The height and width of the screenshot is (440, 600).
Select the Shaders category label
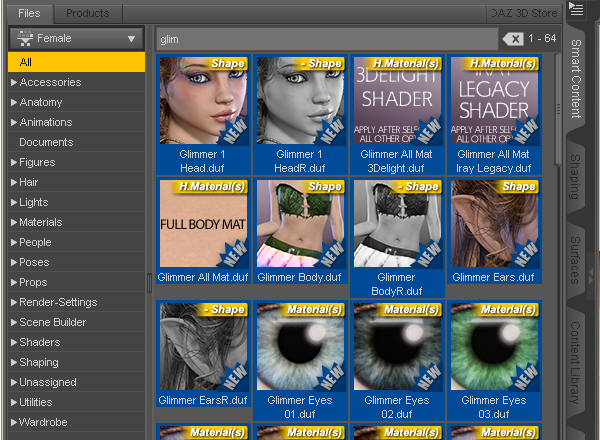[40, 342]
